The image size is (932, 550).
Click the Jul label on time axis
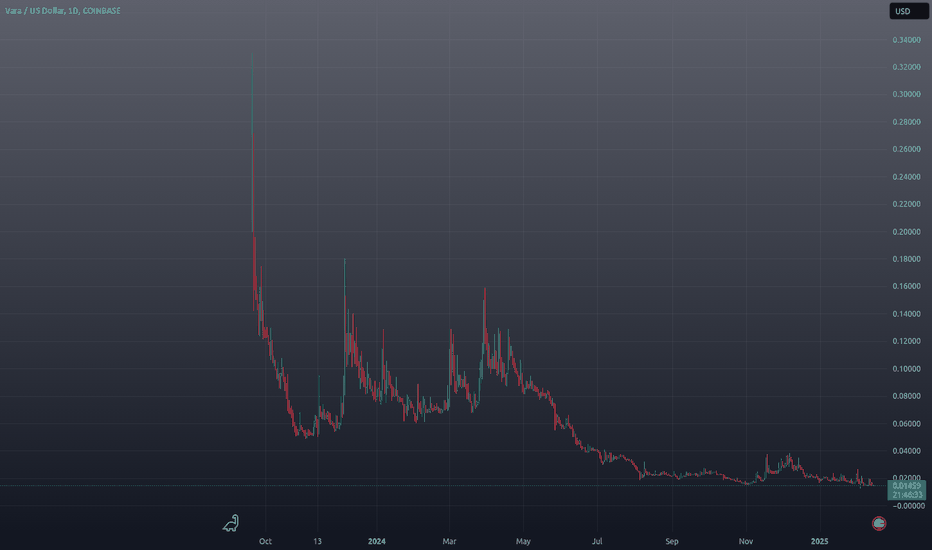click(x=597, y=541)
